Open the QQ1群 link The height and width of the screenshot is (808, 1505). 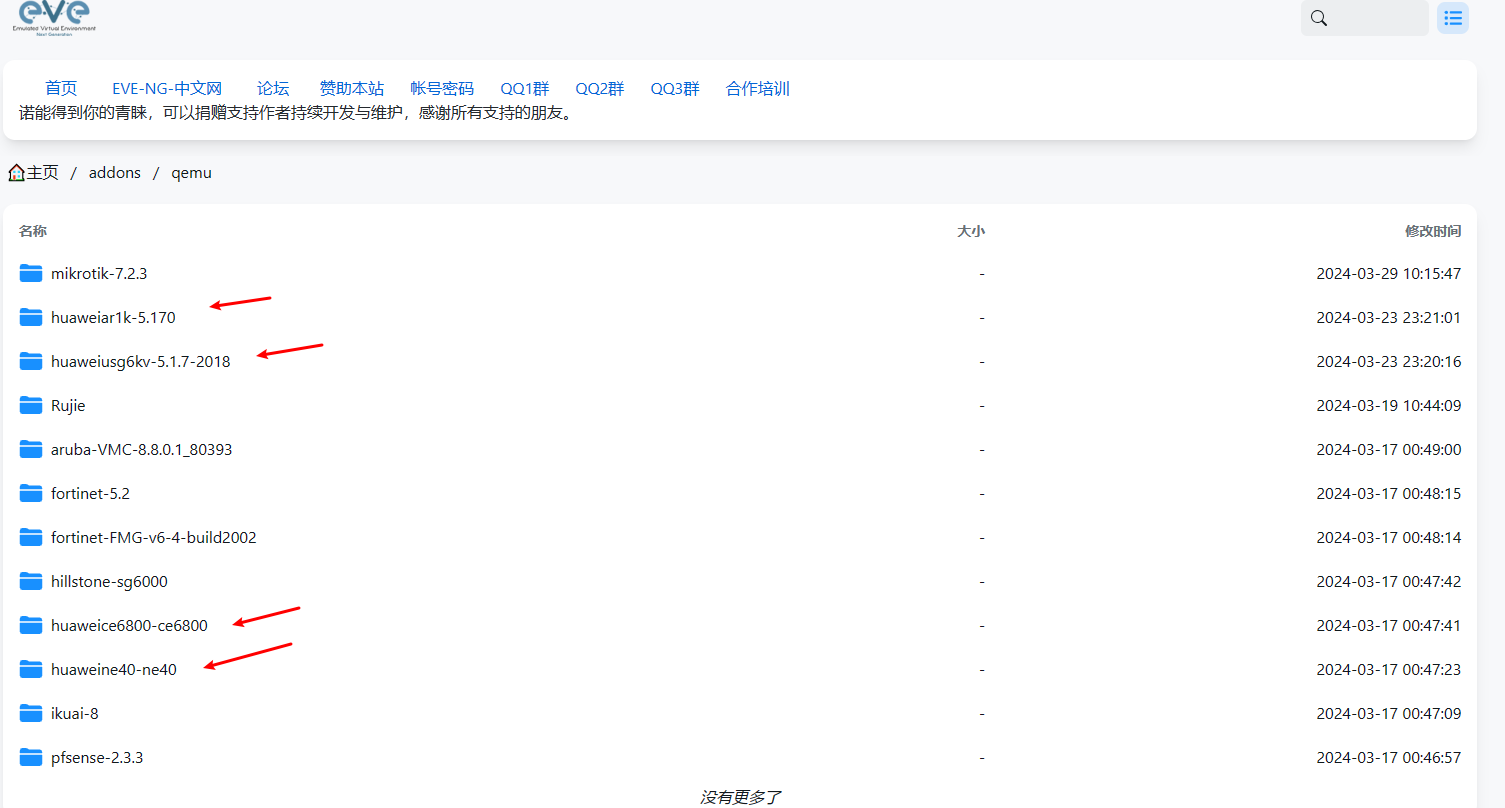click(x=525, y=89)
